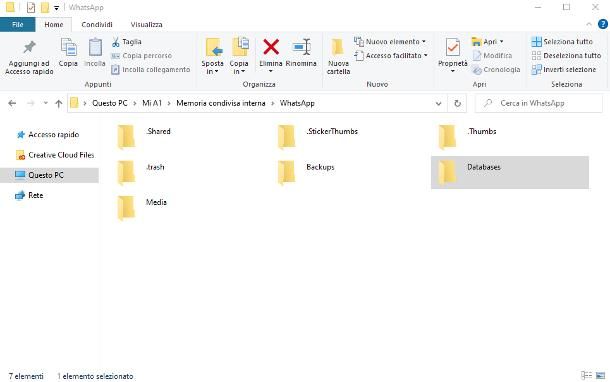Image resolution: width=610 pixels, height=382 pixels.
Task: Click Seleziona tutto
Action: (x=562, y=41)
